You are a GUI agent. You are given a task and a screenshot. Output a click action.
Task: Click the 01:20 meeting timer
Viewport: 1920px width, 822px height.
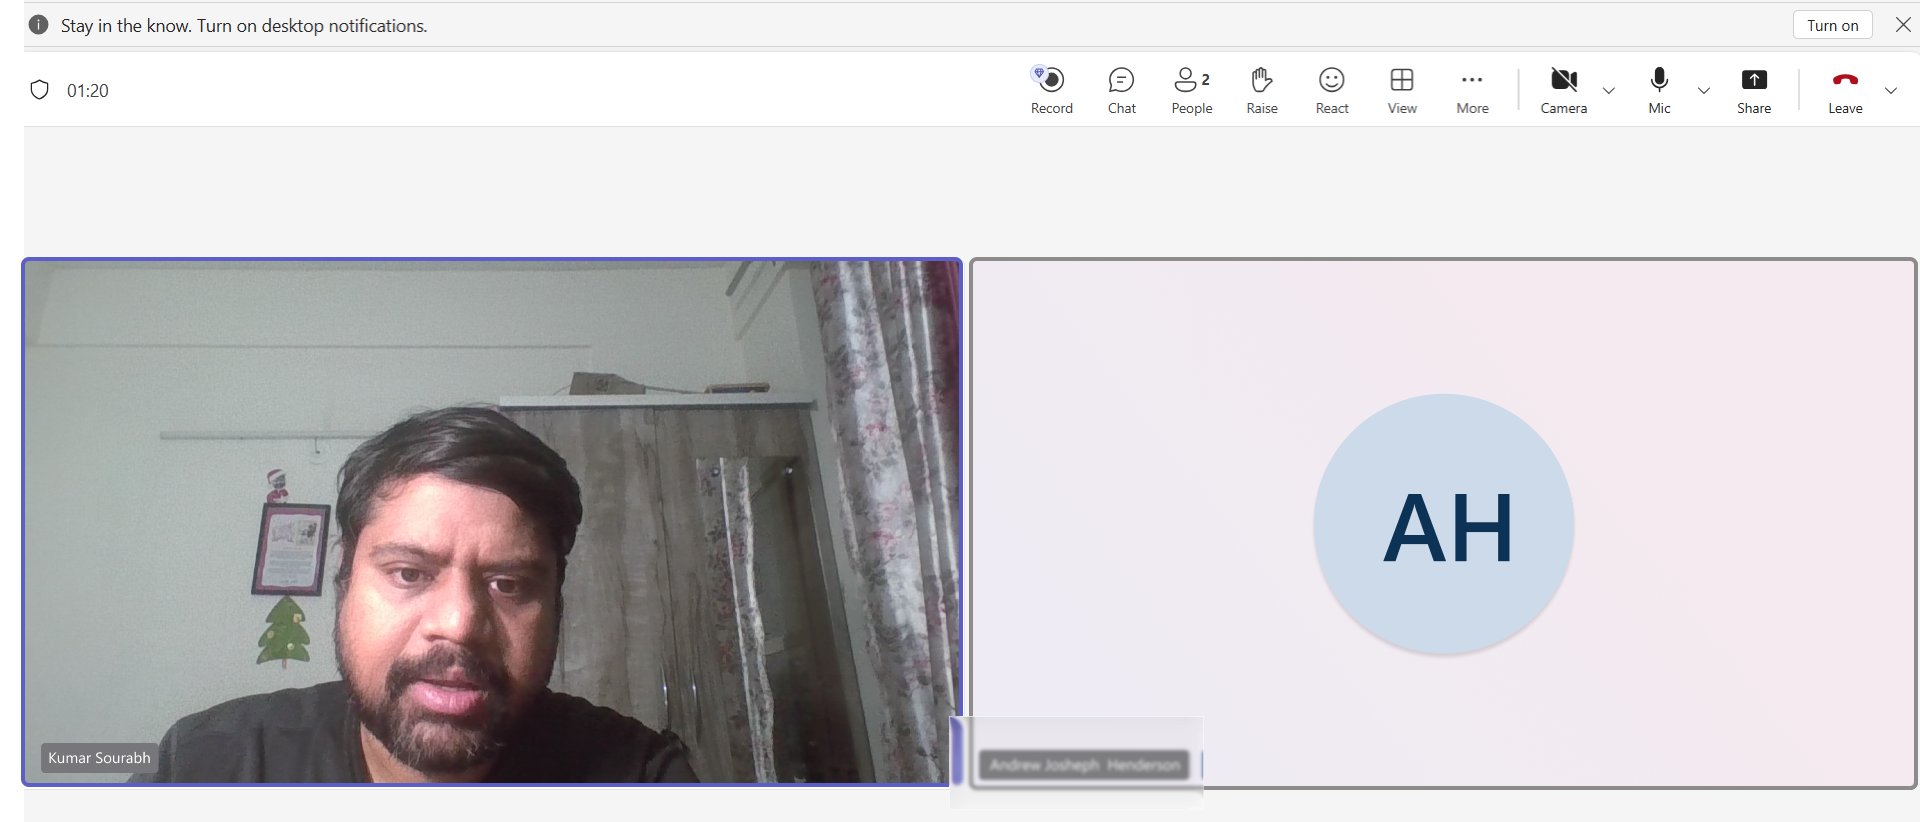(88, 91)
